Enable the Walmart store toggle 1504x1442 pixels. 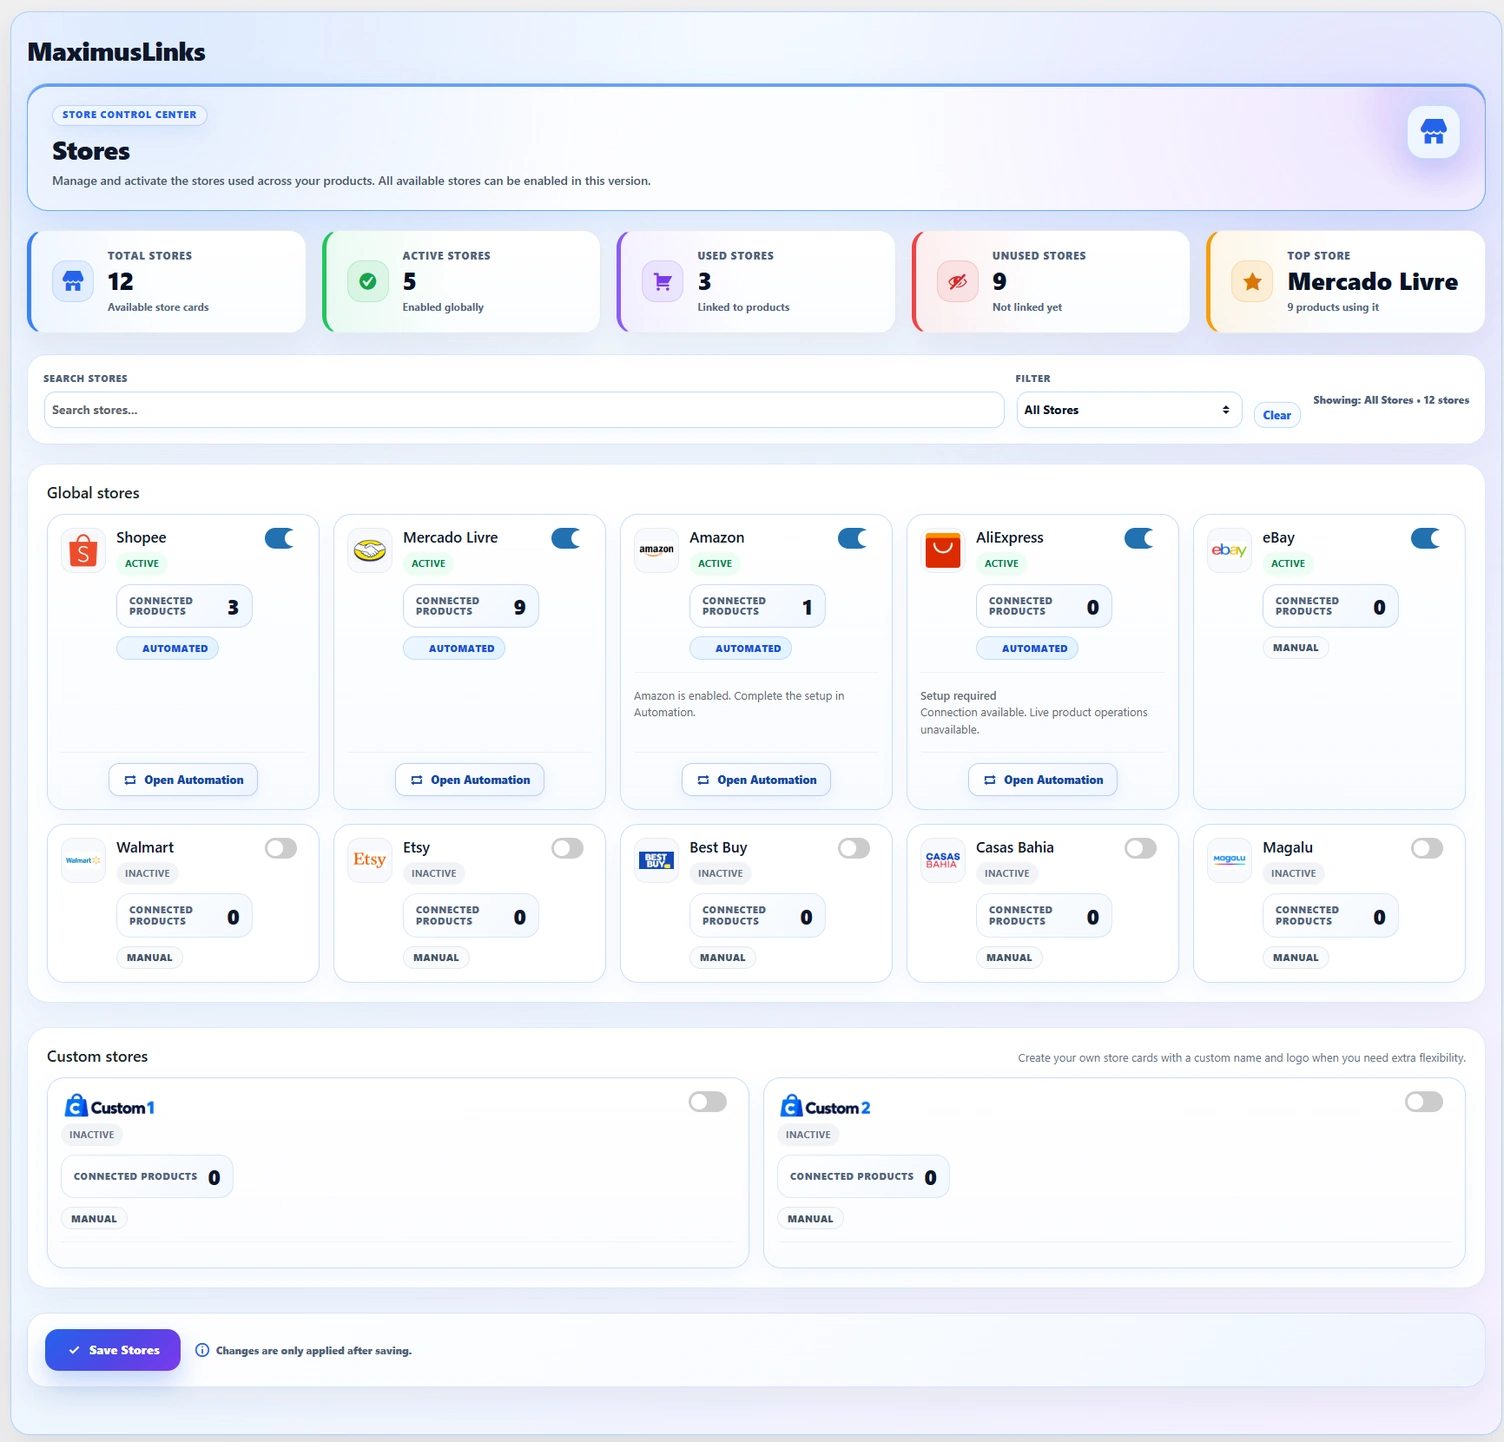point(281,848)
